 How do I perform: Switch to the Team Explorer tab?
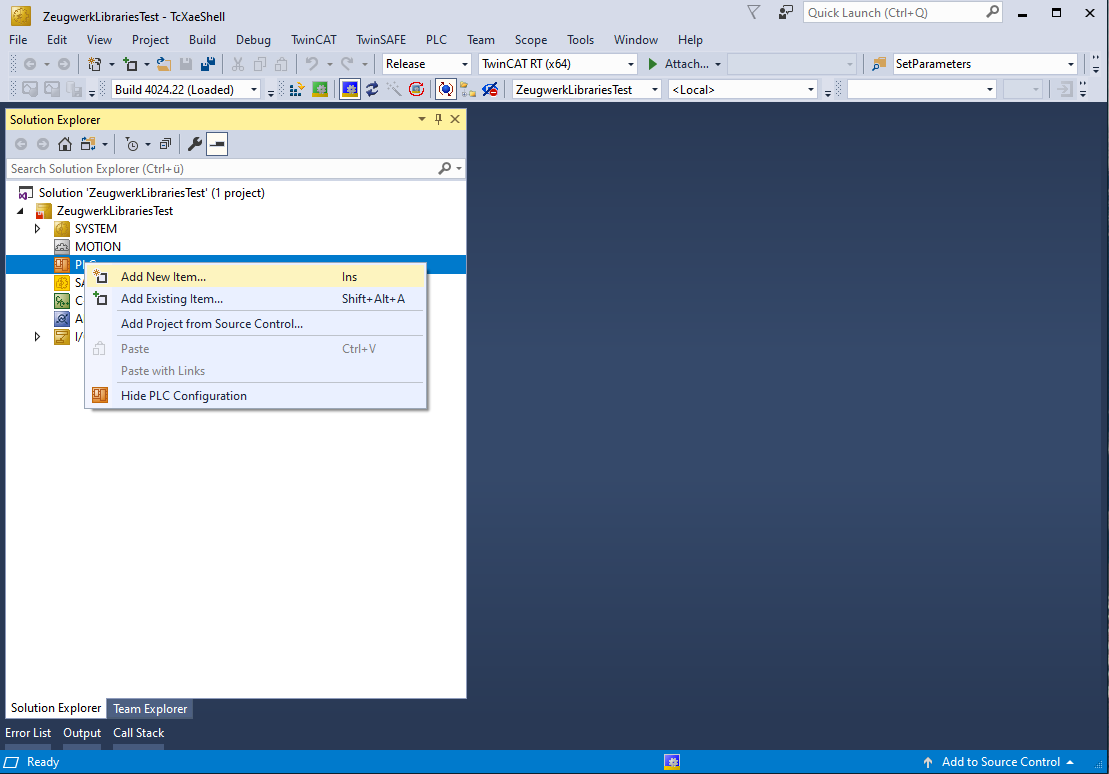click(x=150, y=708)
